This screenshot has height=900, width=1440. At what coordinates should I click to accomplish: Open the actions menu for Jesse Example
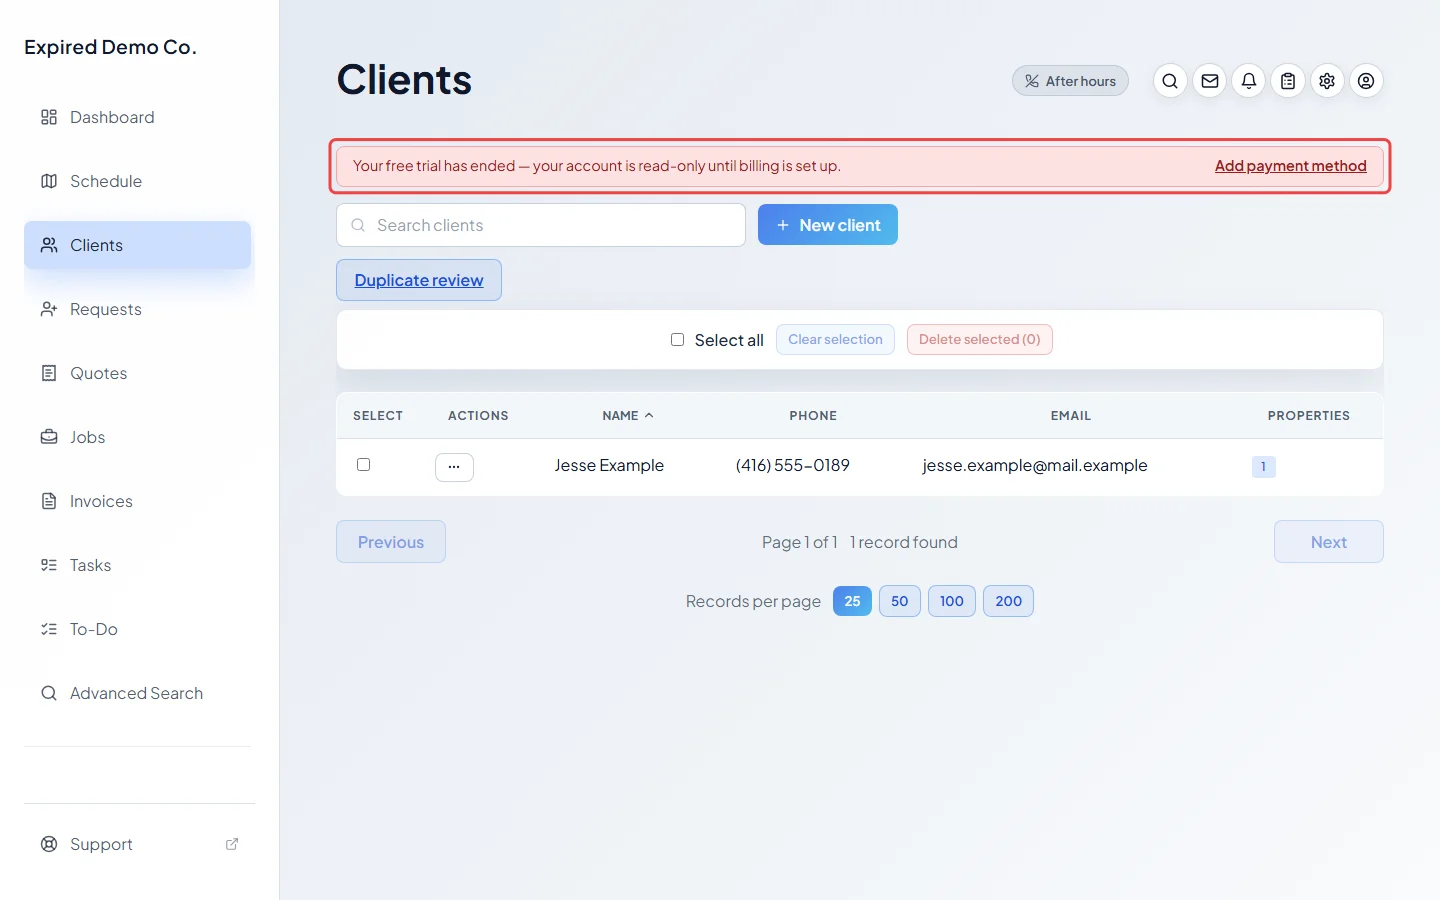[x=454, y=467]
